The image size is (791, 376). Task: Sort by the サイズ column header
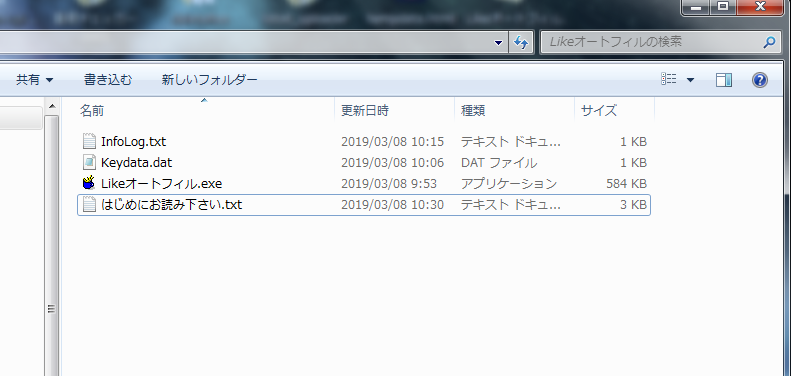tap(614, 111)
